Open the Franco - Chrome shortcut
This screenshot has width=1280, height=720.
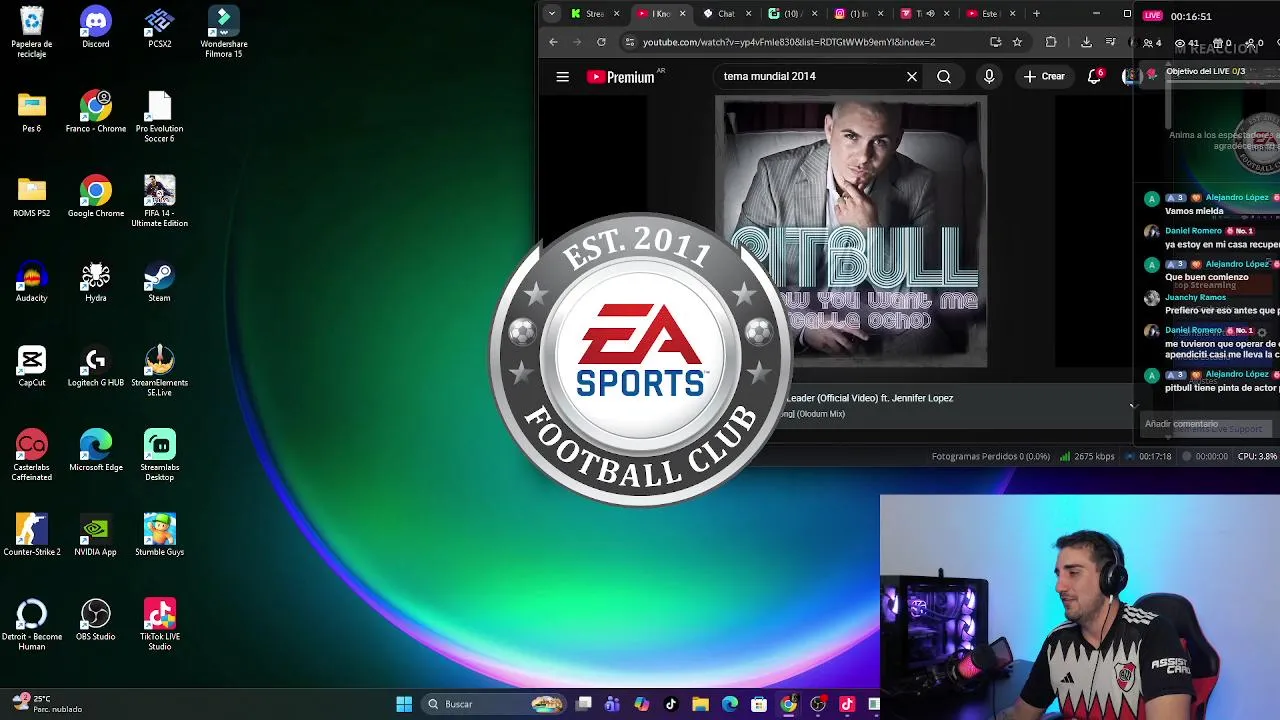coord(95,112)
